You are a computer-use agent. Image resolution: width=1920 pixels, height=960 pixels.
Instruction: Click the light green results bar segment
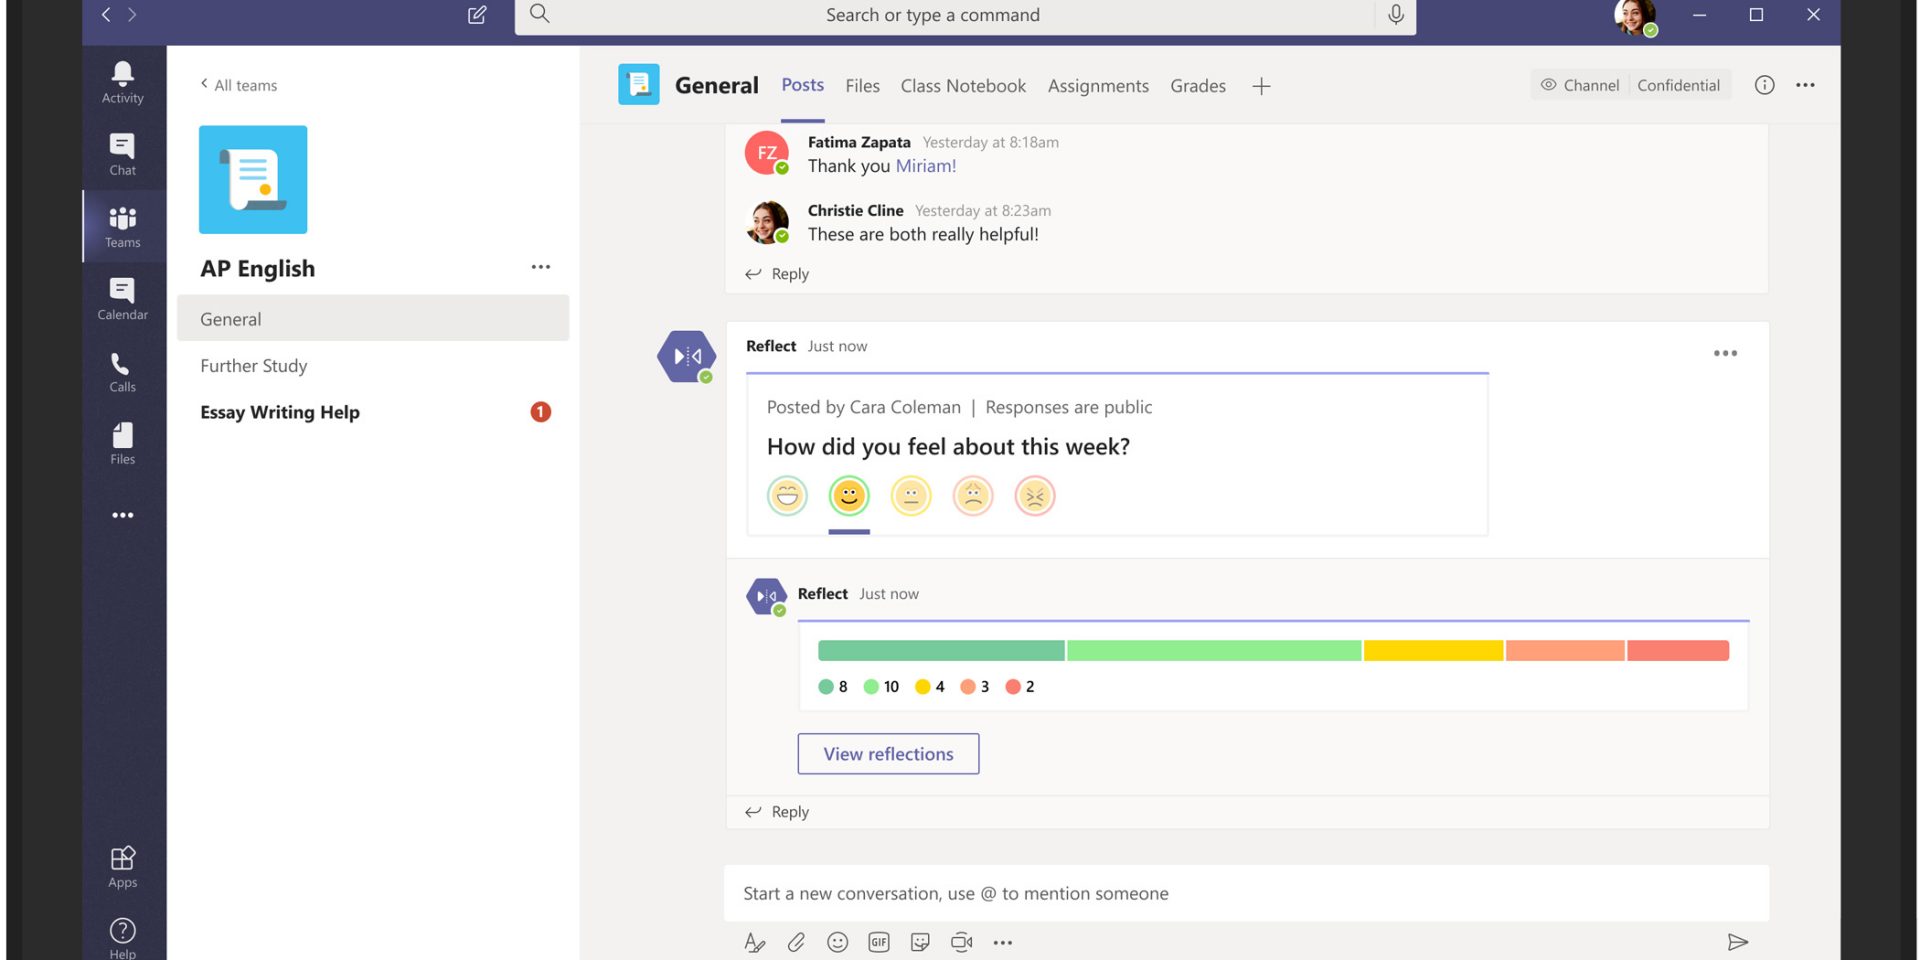[x=1214, y=651]
